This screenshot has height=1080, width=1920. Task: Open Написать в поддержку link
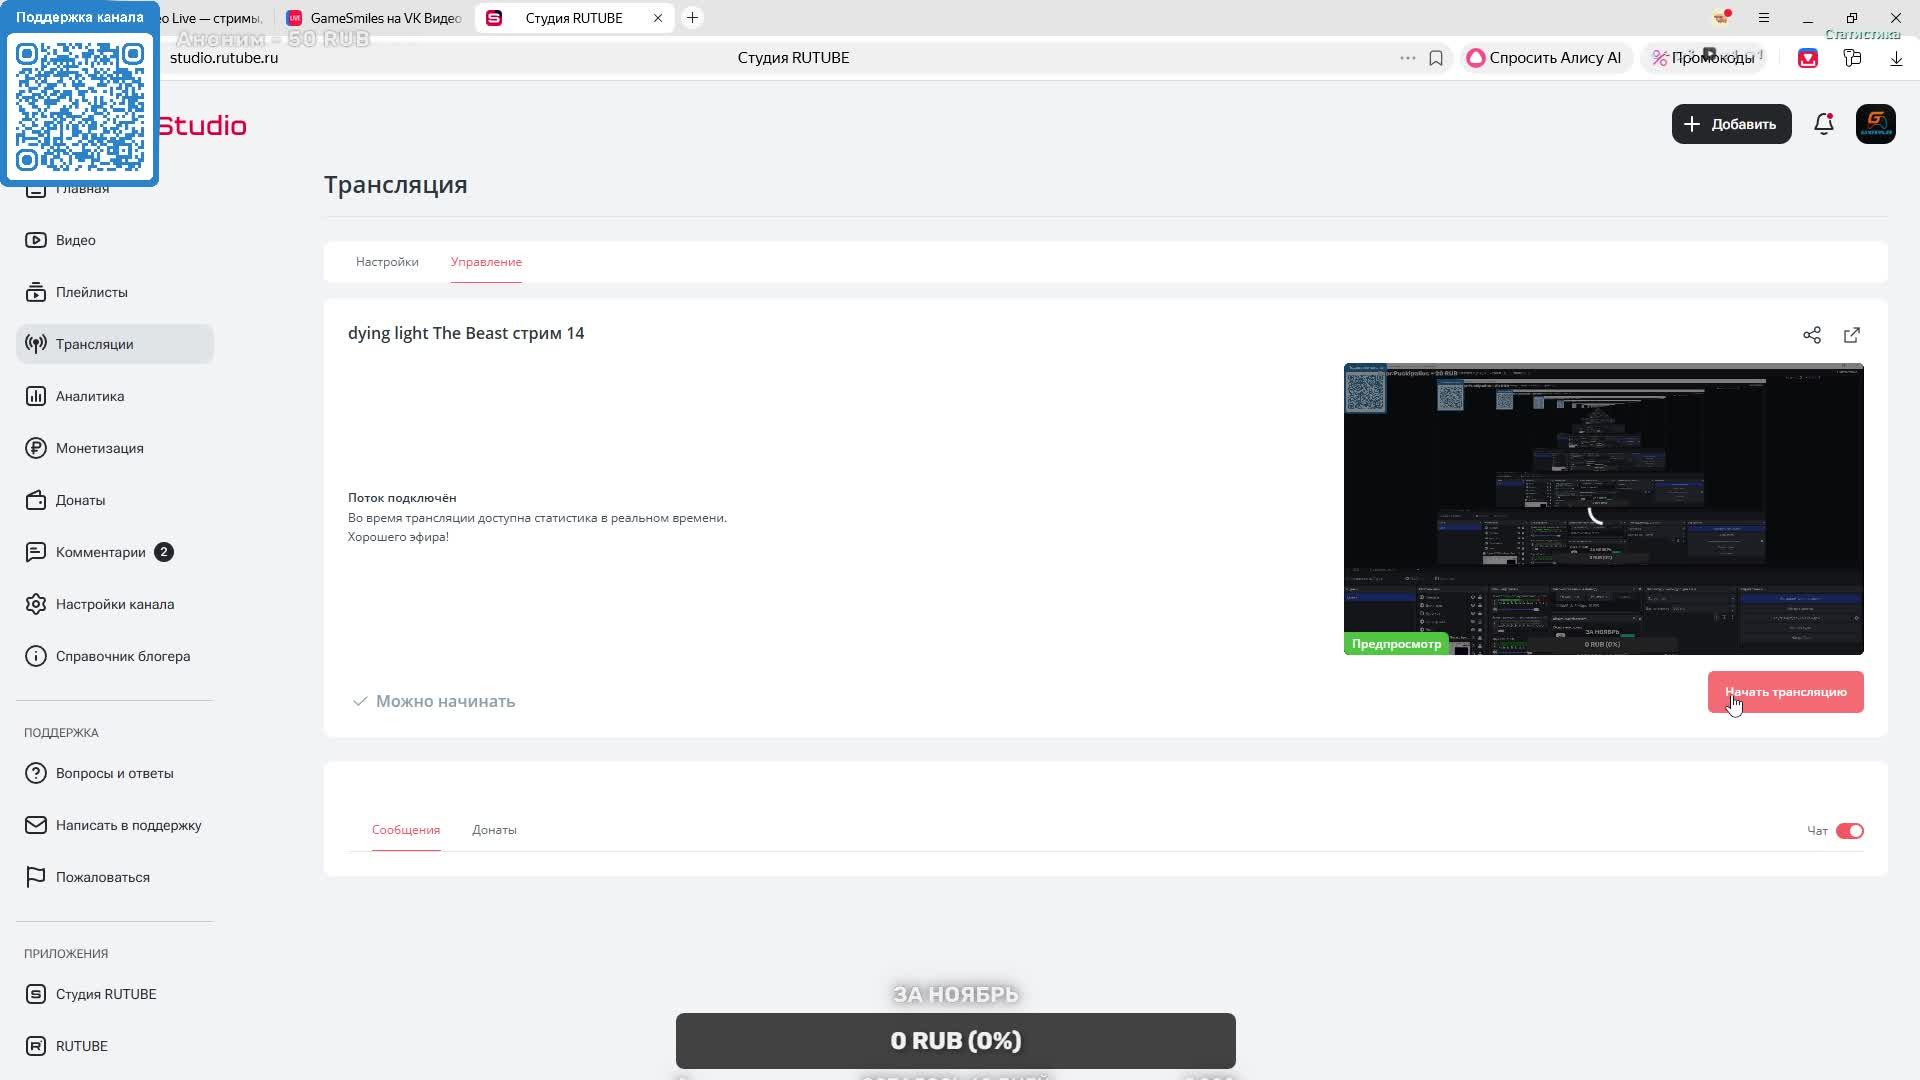(128, 825)
